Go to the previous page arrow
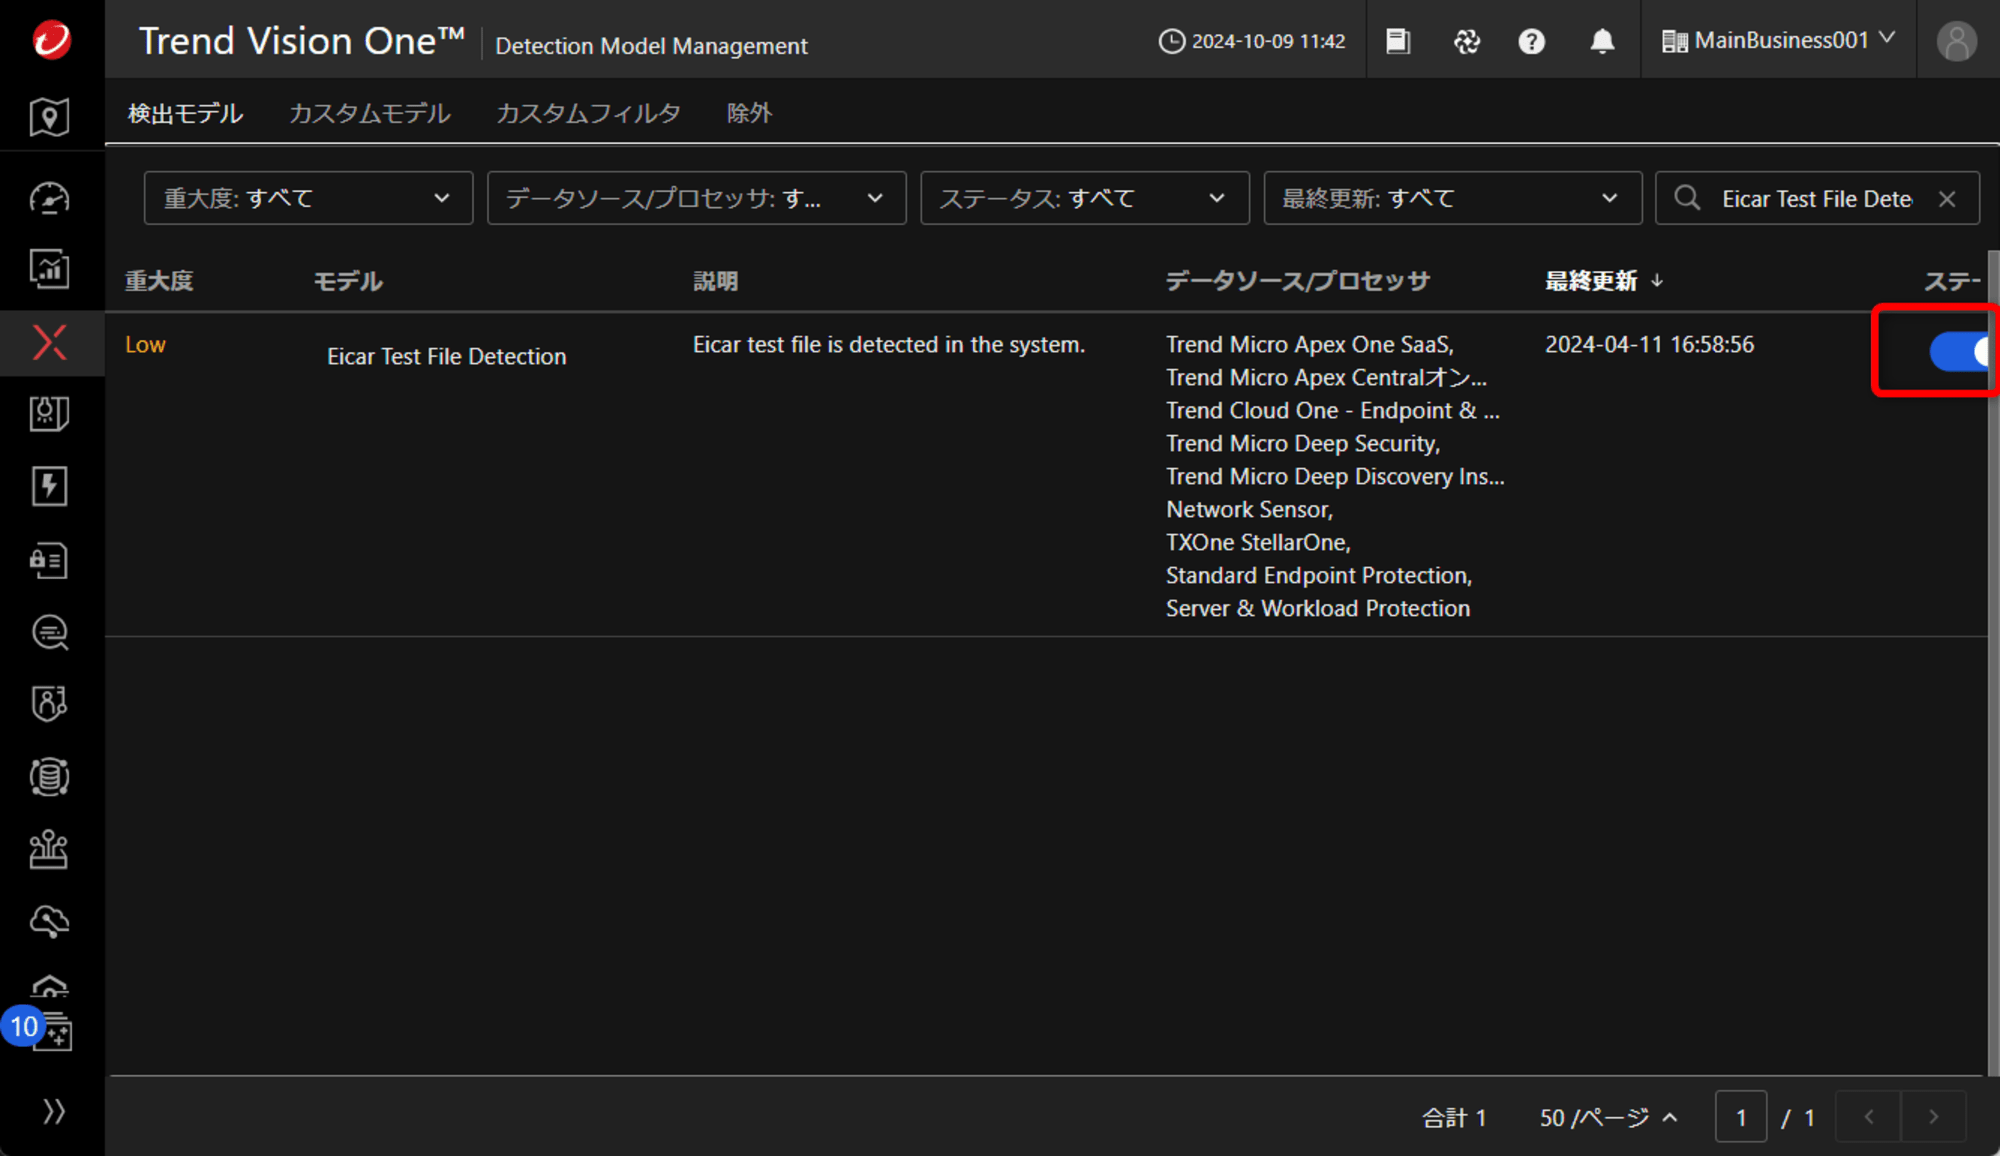 coord(1868,1116)
